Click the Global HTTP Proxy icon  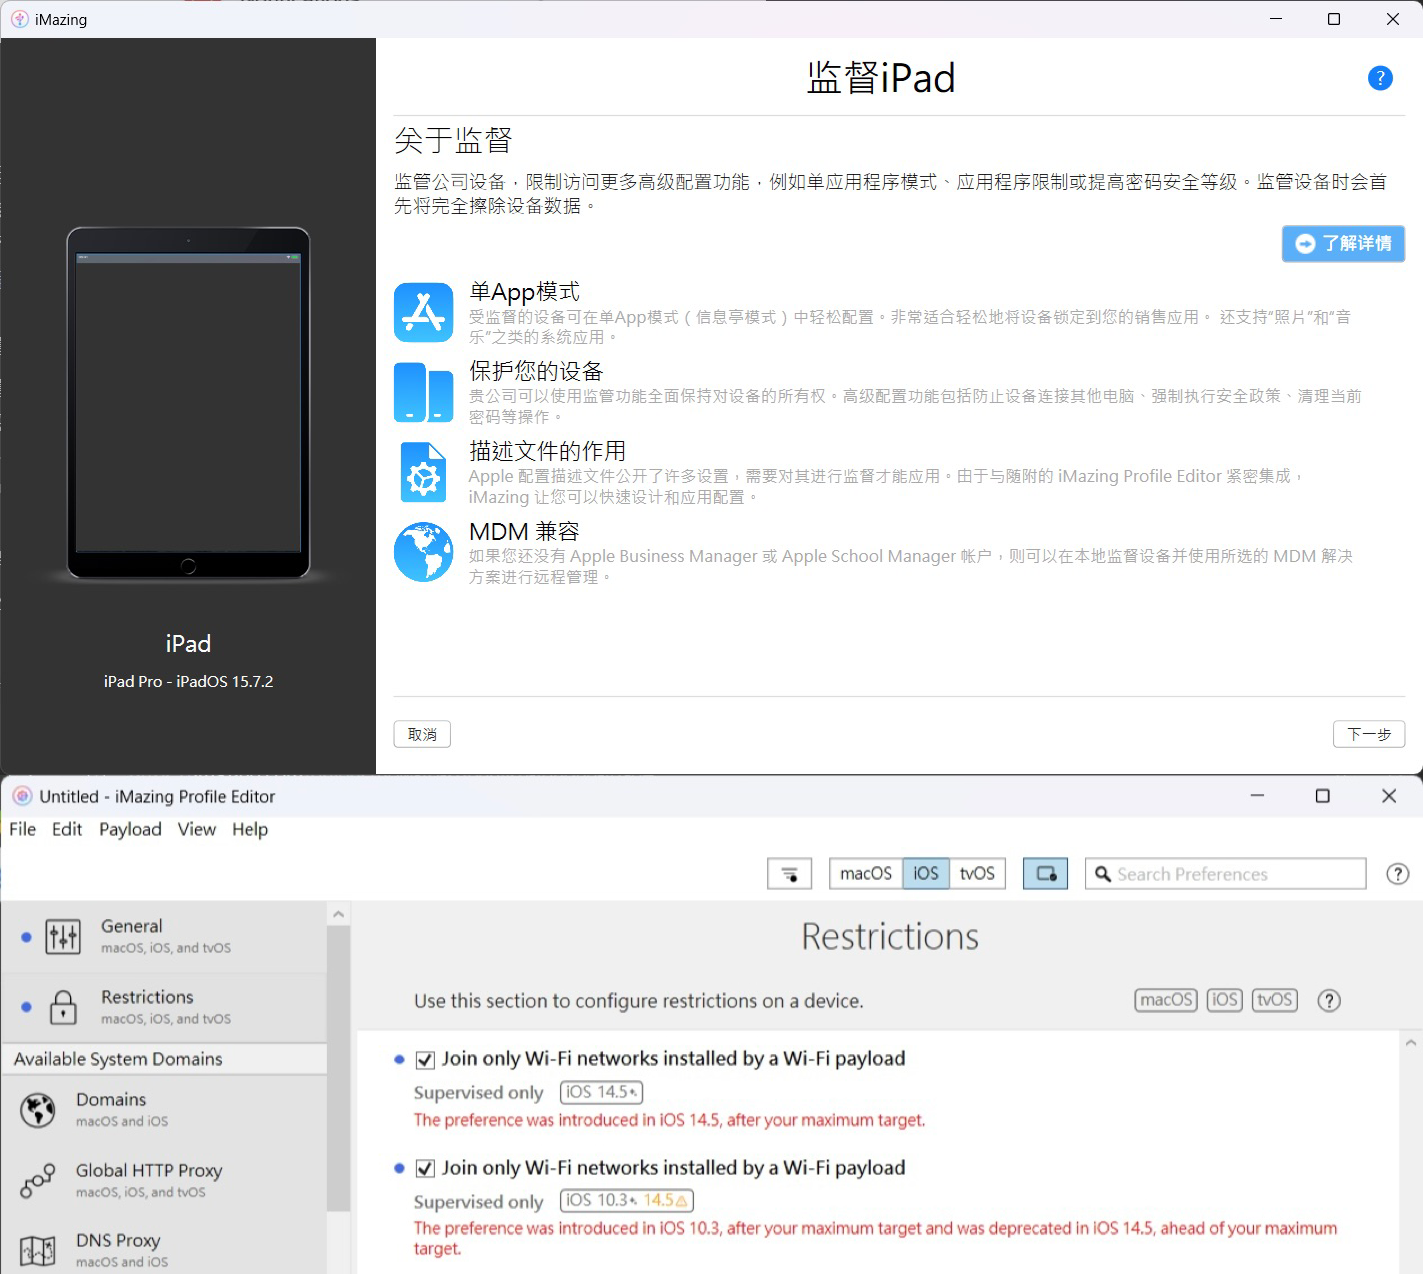pyautogui.click(x=38, y=1181)
